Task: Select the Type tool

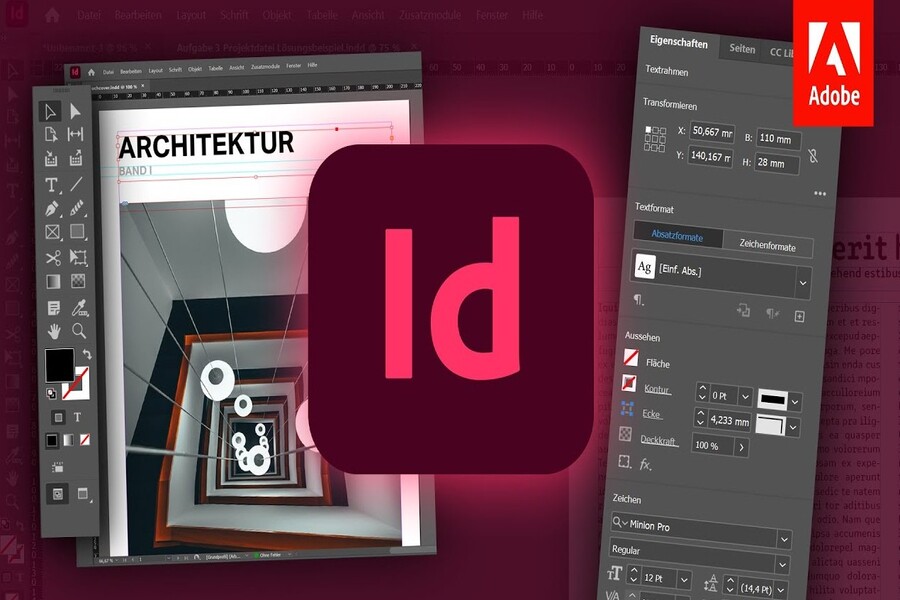Action: coord(51,184)
